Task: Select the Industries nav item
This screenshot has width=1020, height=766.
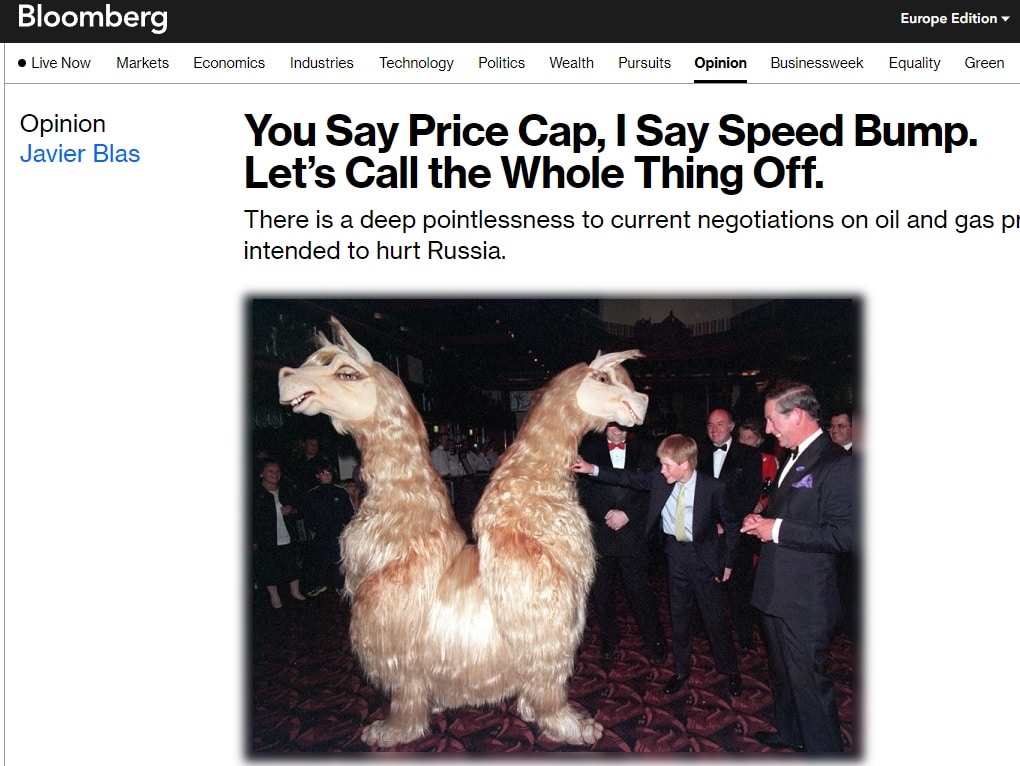Action: 321,63
